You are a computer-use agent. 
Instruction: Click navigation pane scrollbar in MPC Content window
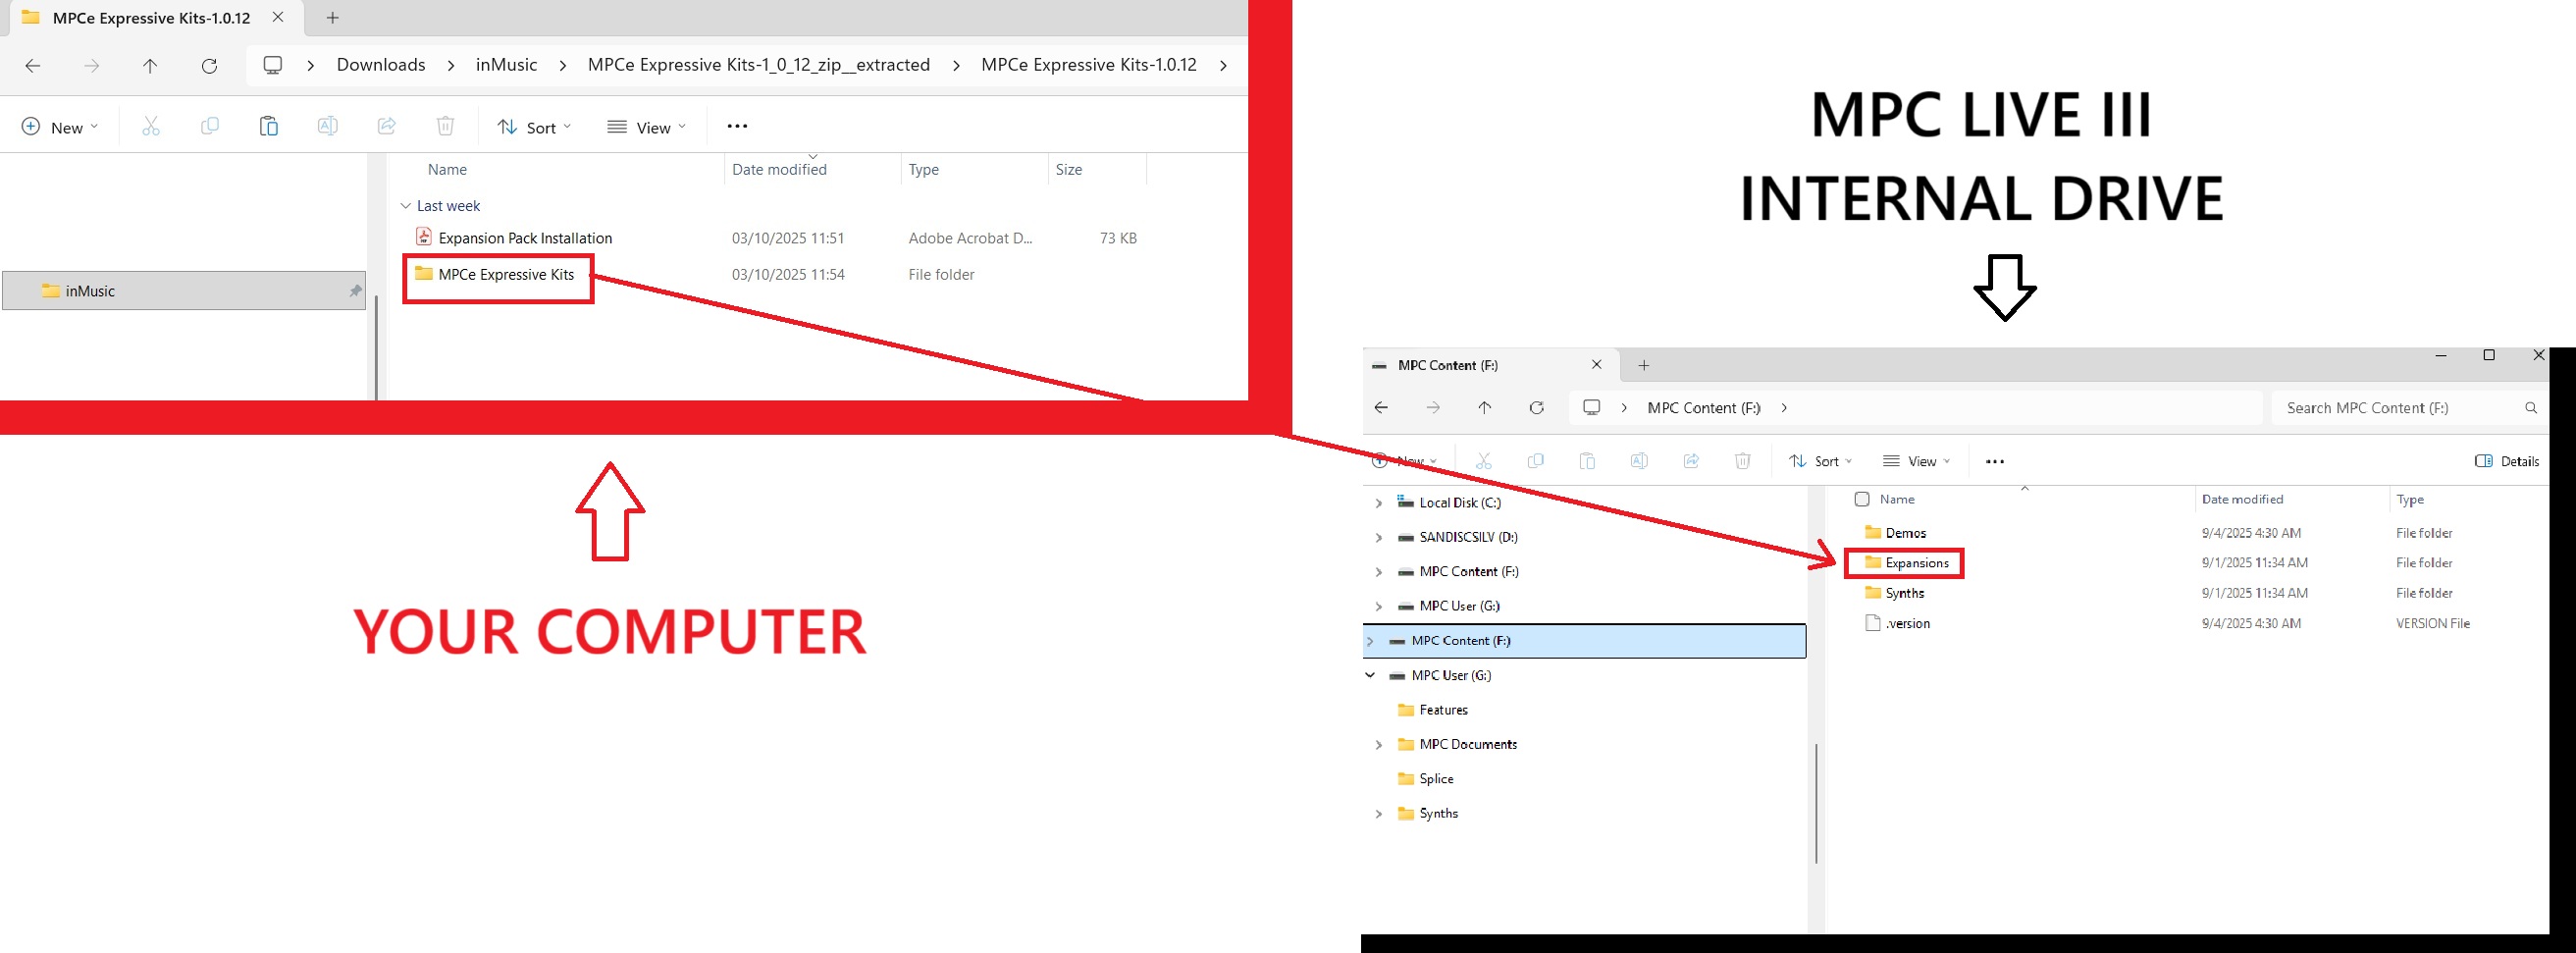1816,802
